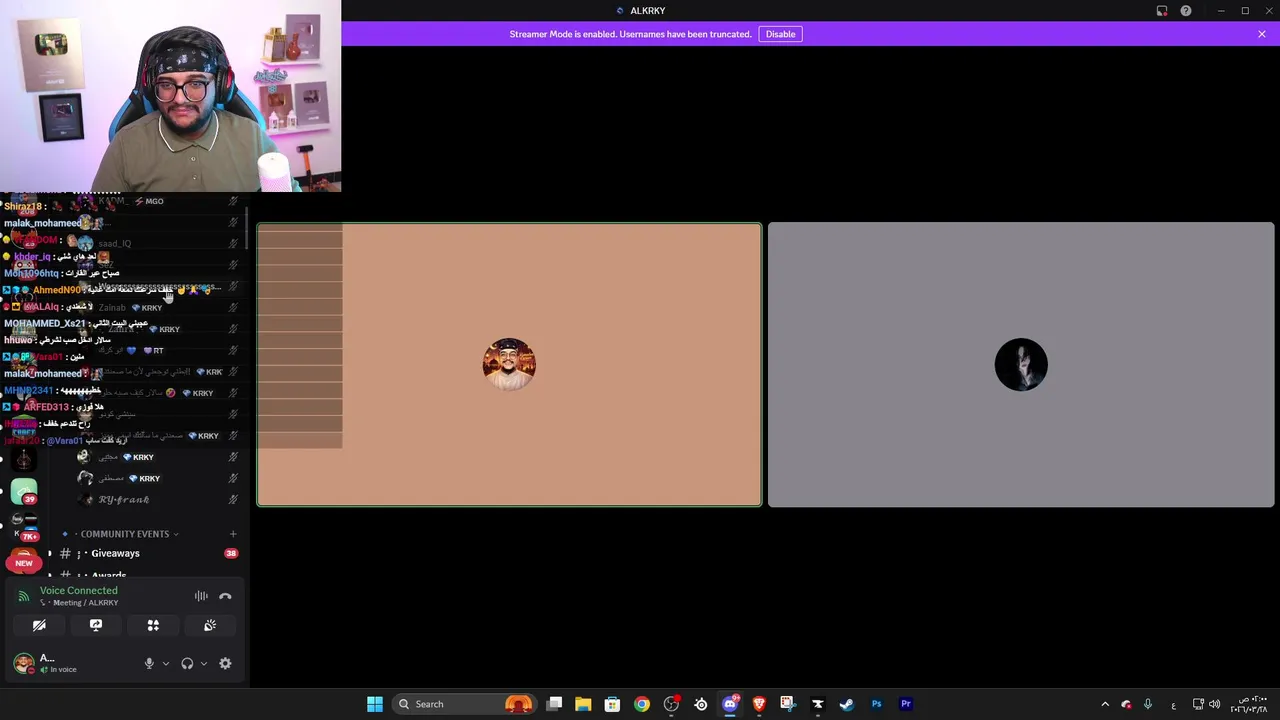Click Voice Connected status text
This screenshot has height=720, width=1280.
(x=78, y=590)
